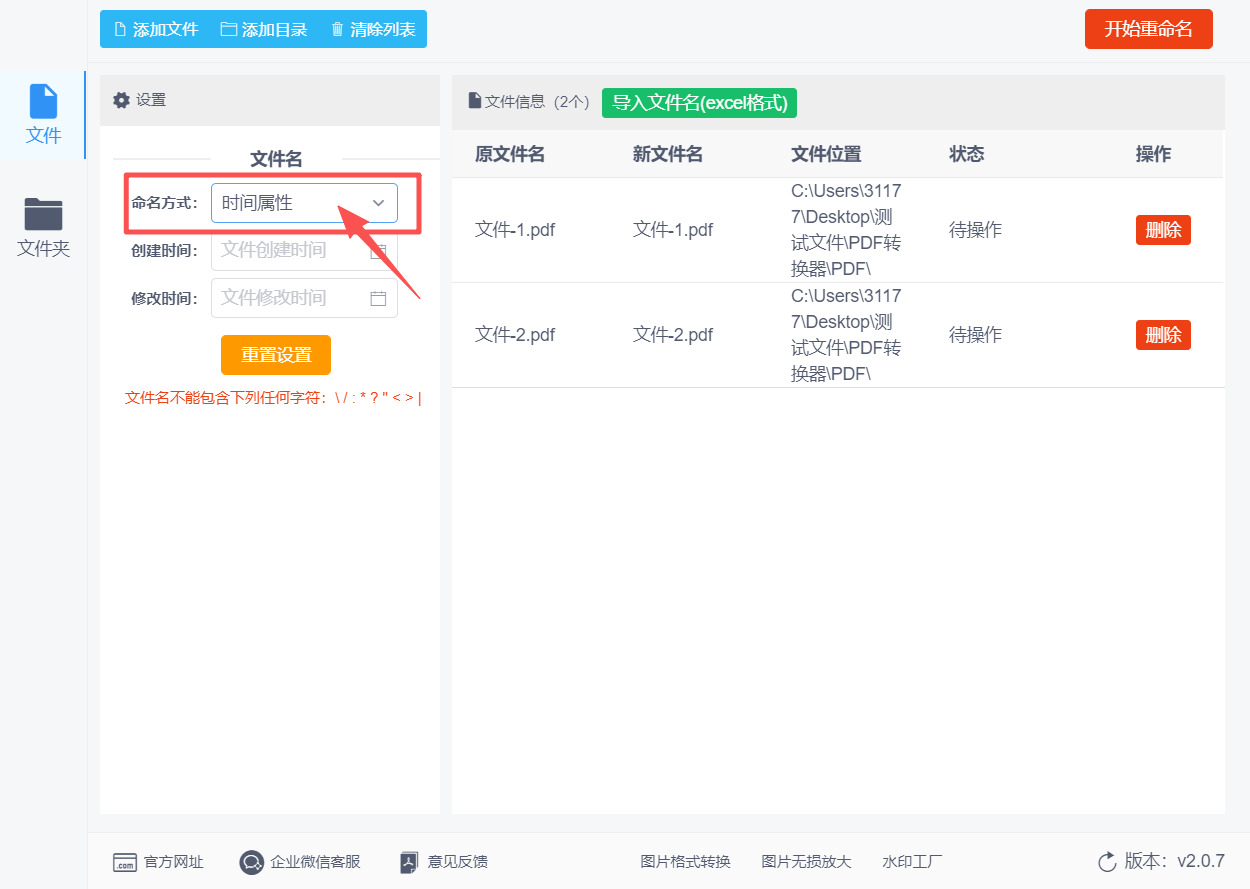Select original file name 文件-1.pdf
Viewport: 1250px width, 889px height.
tap(515, 230)
